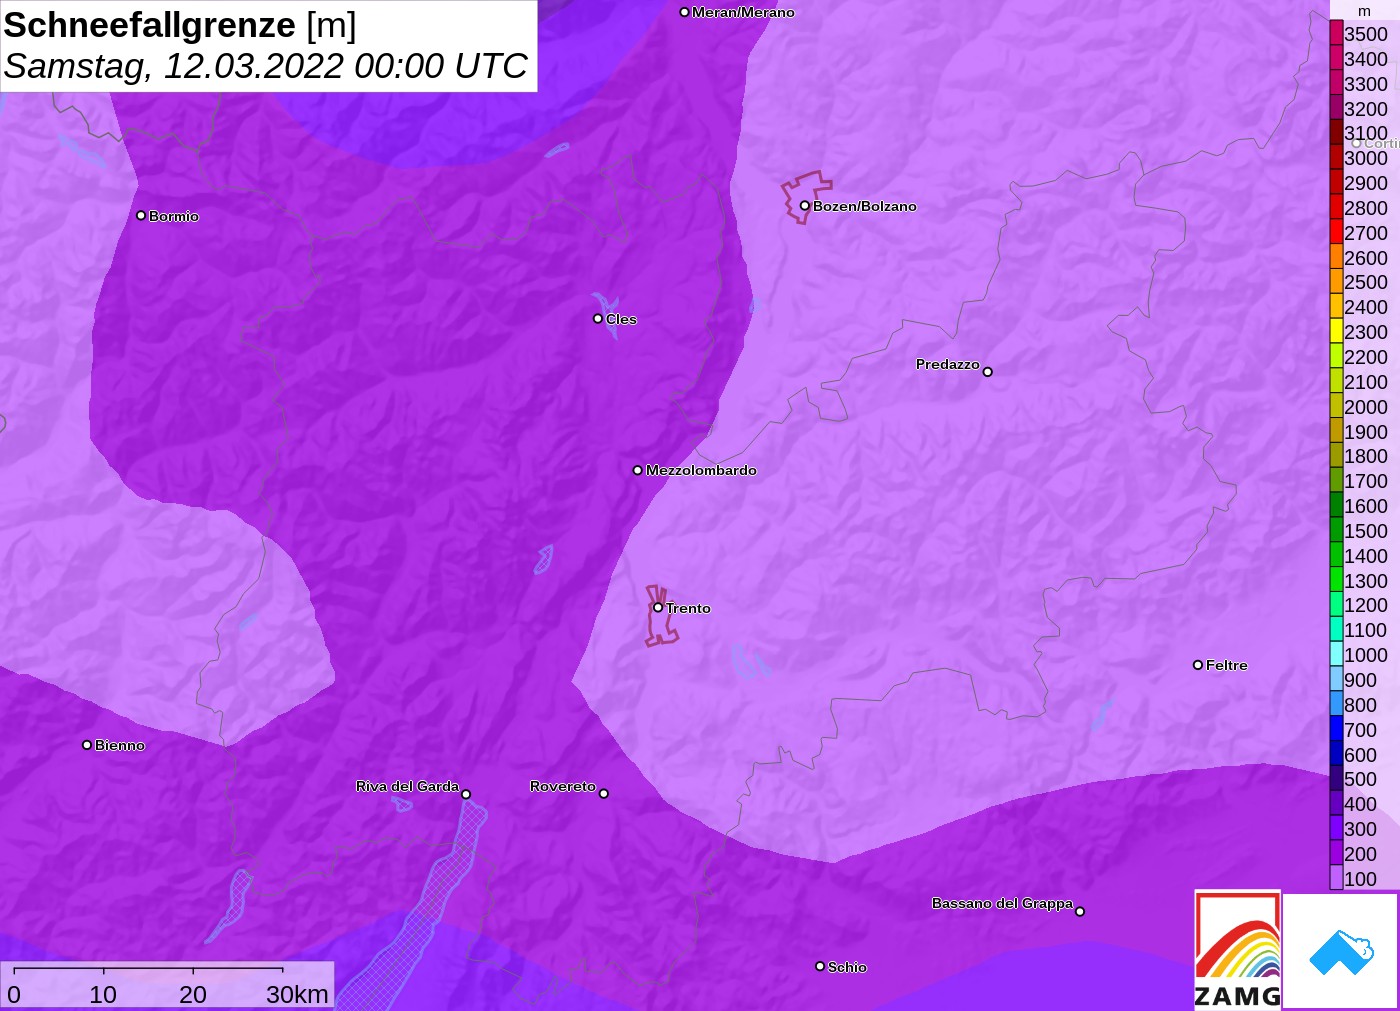Click the Riva del Garda label
The image size is (1400, 1011).
pyautogui.click(x=407, y=786)
